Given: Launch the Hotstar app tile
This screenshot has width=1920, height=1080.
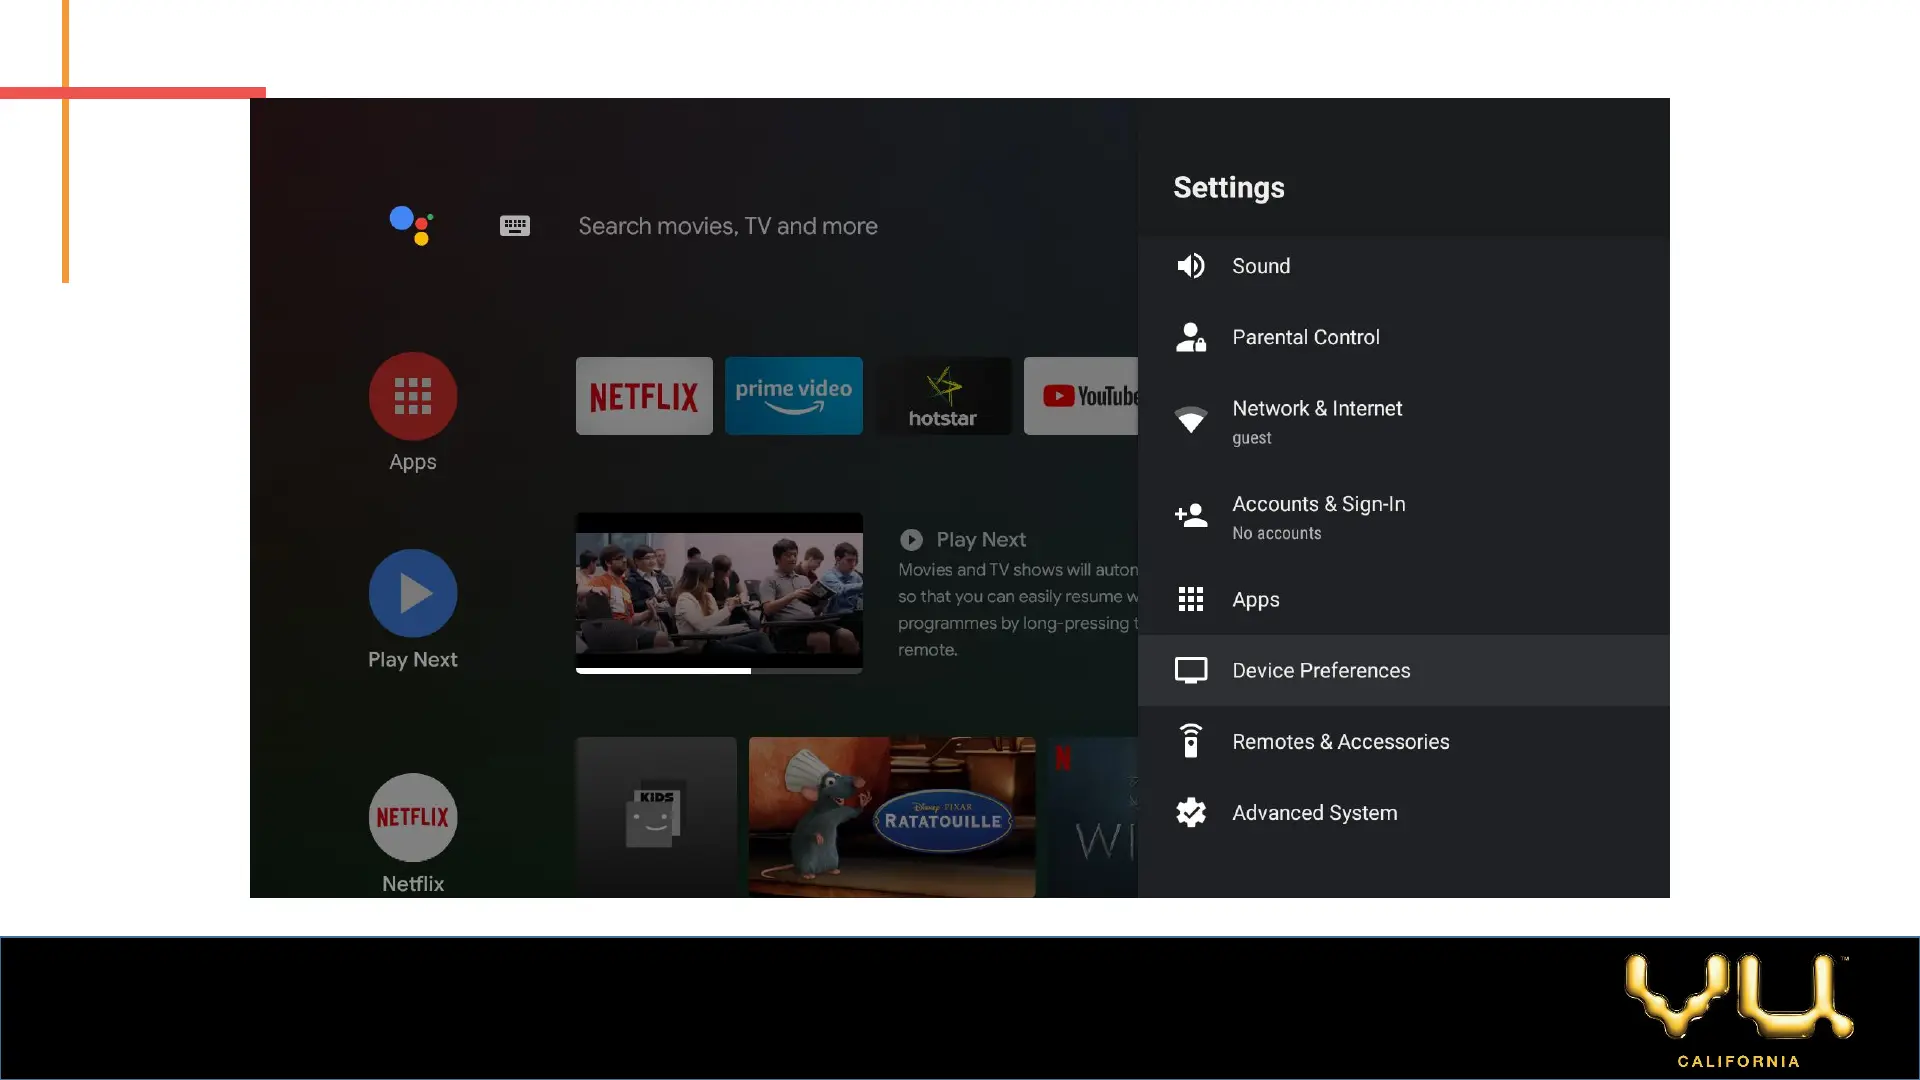Looking at the screenshot, I should tap(943, 396).
